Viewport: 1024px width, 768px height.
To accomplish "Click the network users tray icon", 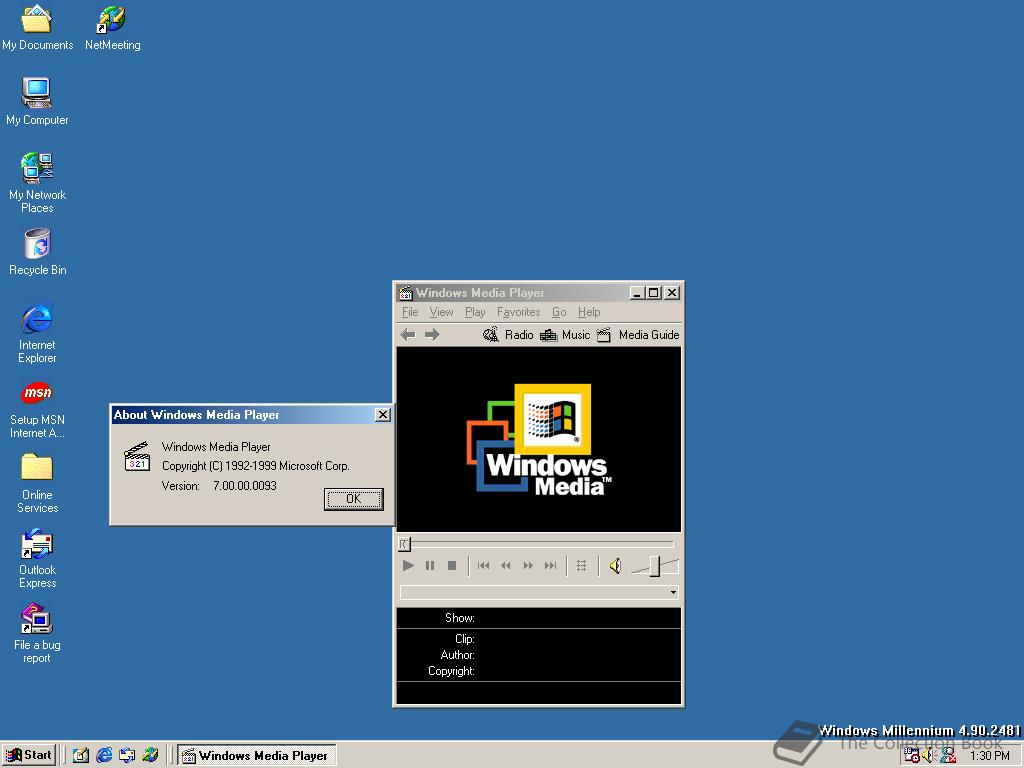I will click(x=948, y=756).
